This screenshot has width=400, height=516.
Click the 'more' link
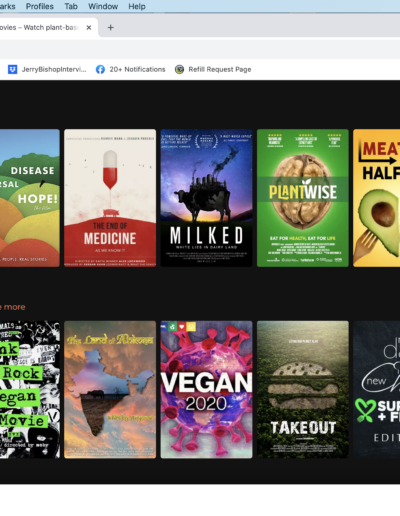pos(14,307)
